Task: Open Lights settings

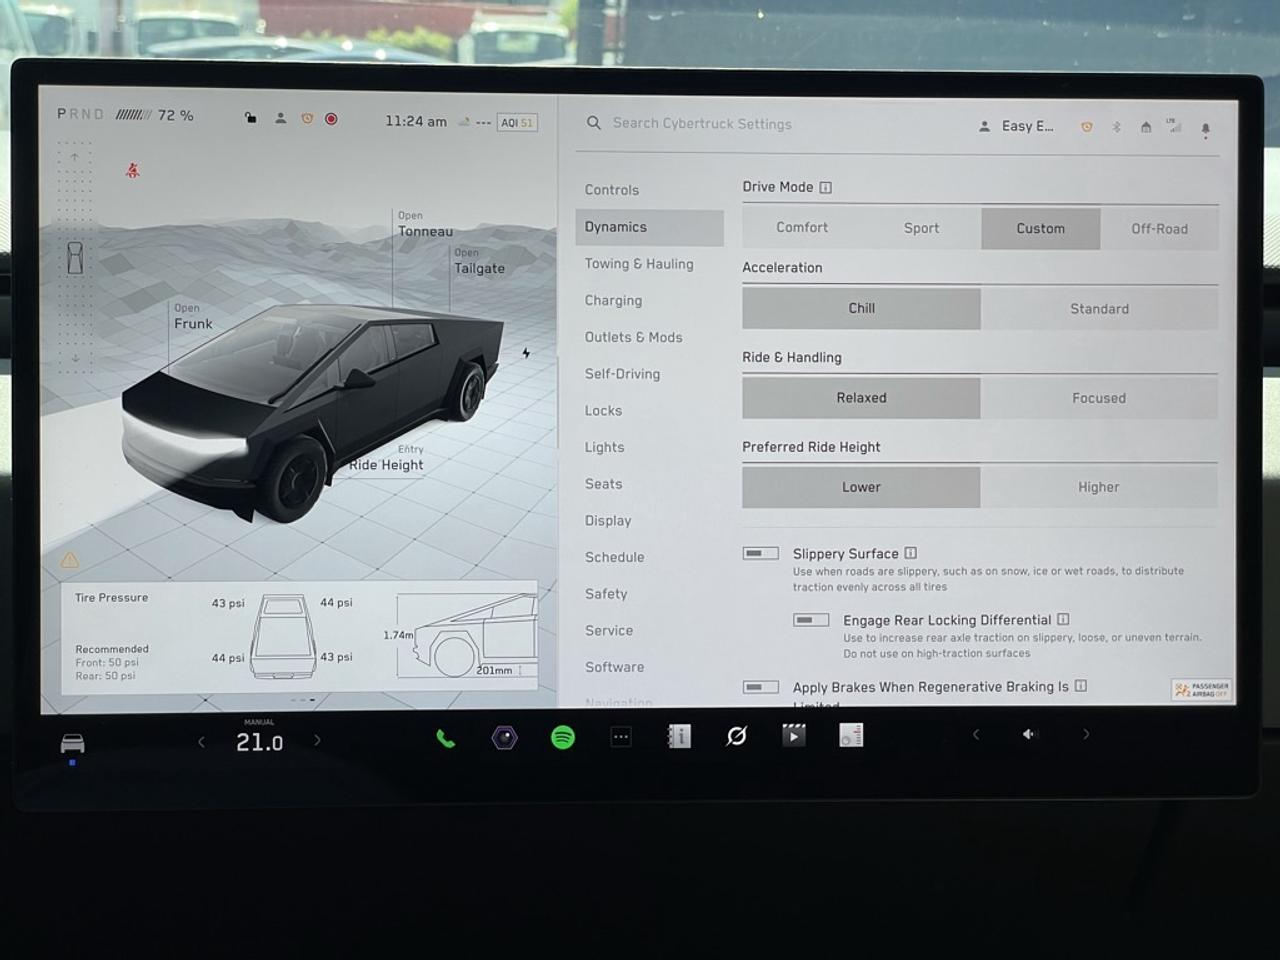Action: pyautogui.click(x=605, y=448)
